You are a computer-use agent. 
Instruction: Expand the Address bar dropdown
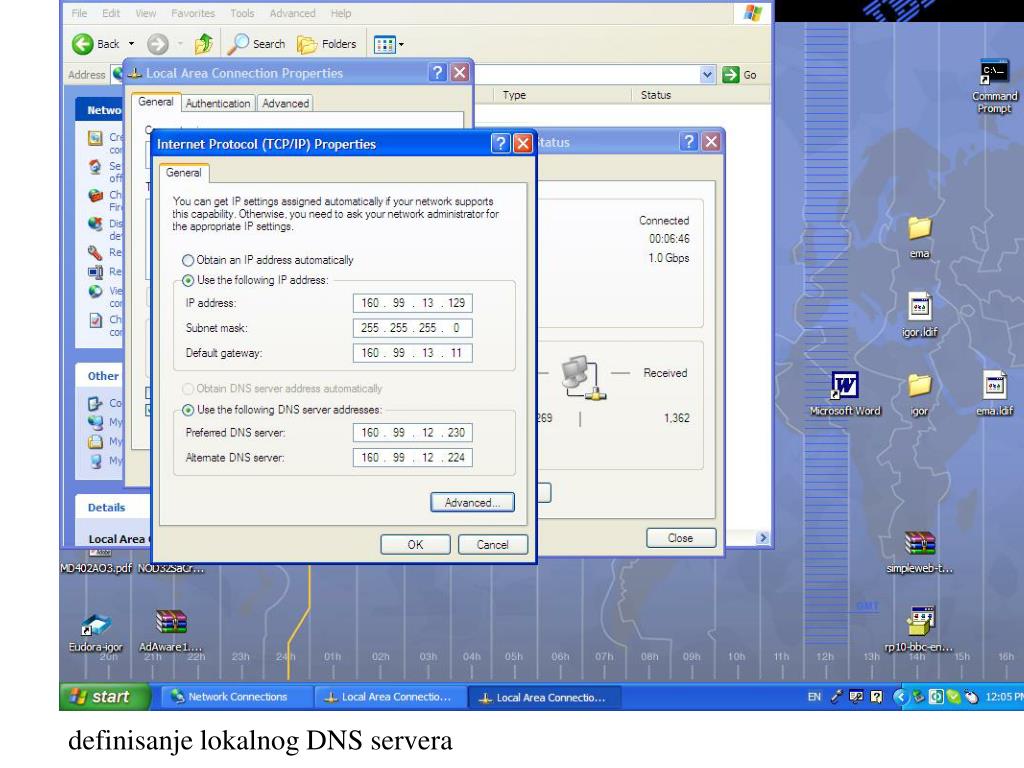point(707,74)
